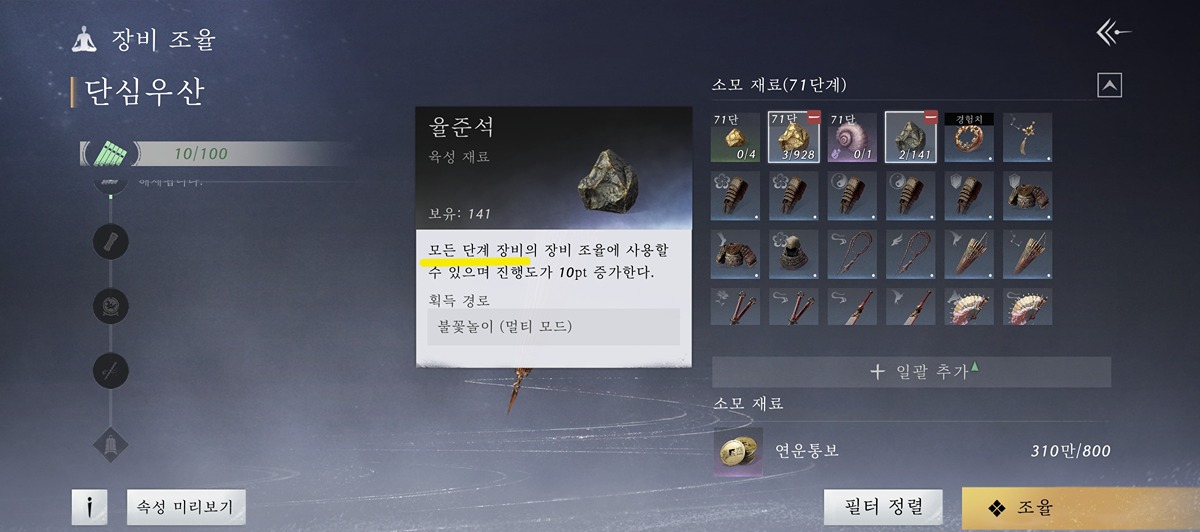The height and width of the screenshot is (532, 1200).
Task: Remove the 3/928 gold material with minus
Action: [x=813, y=118]
